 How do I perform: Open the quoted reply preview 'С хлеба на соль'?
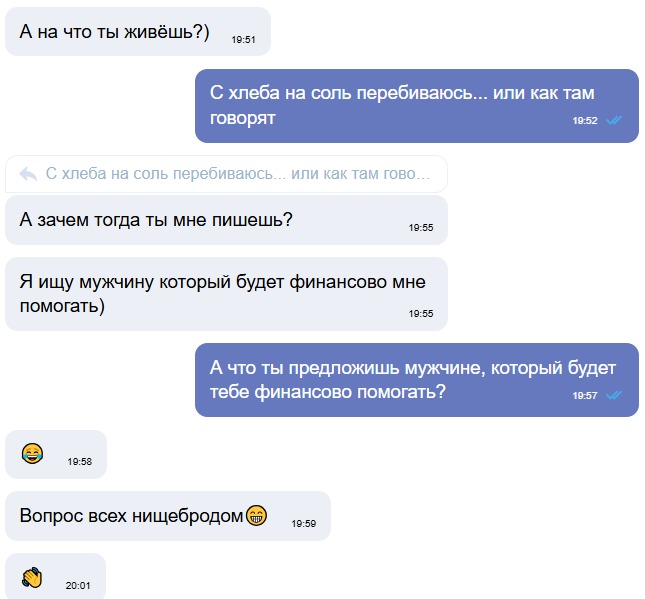(x=238, y=173)
